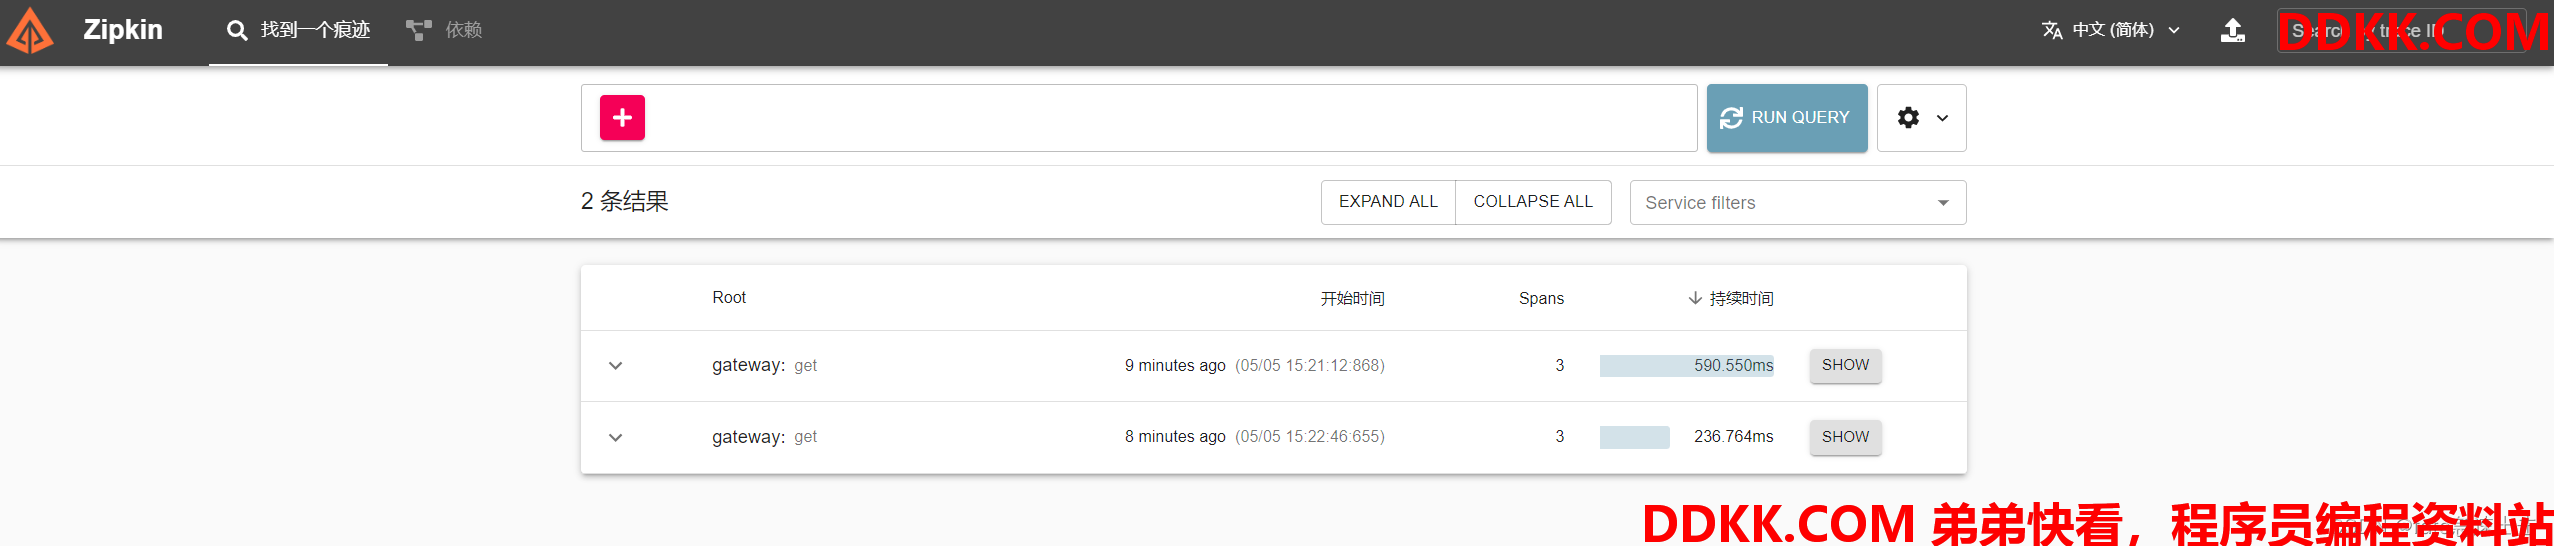The width and height of the screenshot is (2554, 546).
Task: Click the Zipkin orange logo icon
Action: click(x=30, y=30)
